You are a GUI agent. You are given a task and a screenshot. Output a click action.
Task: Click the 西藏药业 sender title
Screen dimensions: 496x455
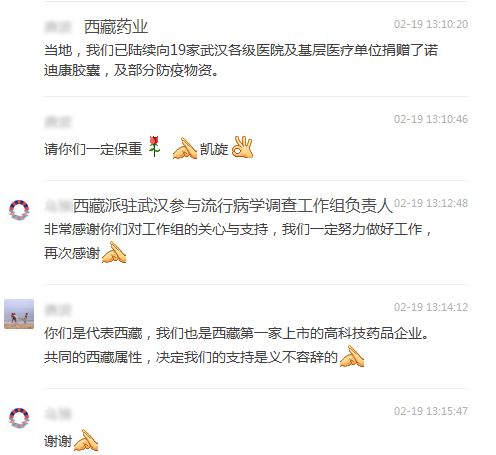point(116,27)
